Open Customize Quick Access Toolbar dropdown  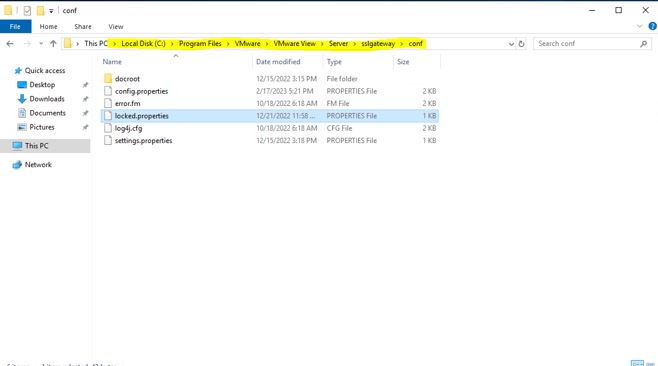(51, 11)
